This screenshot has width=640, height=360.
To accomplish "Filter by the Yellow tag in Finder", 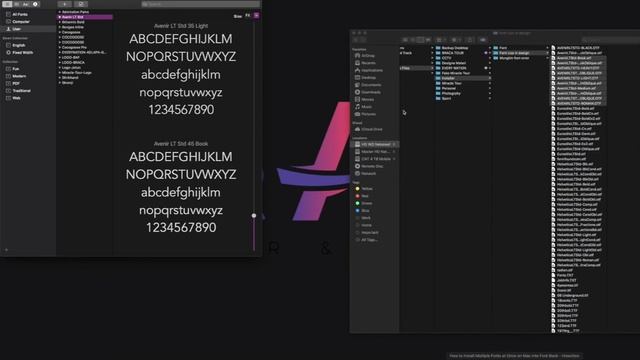I will (364, 189).
